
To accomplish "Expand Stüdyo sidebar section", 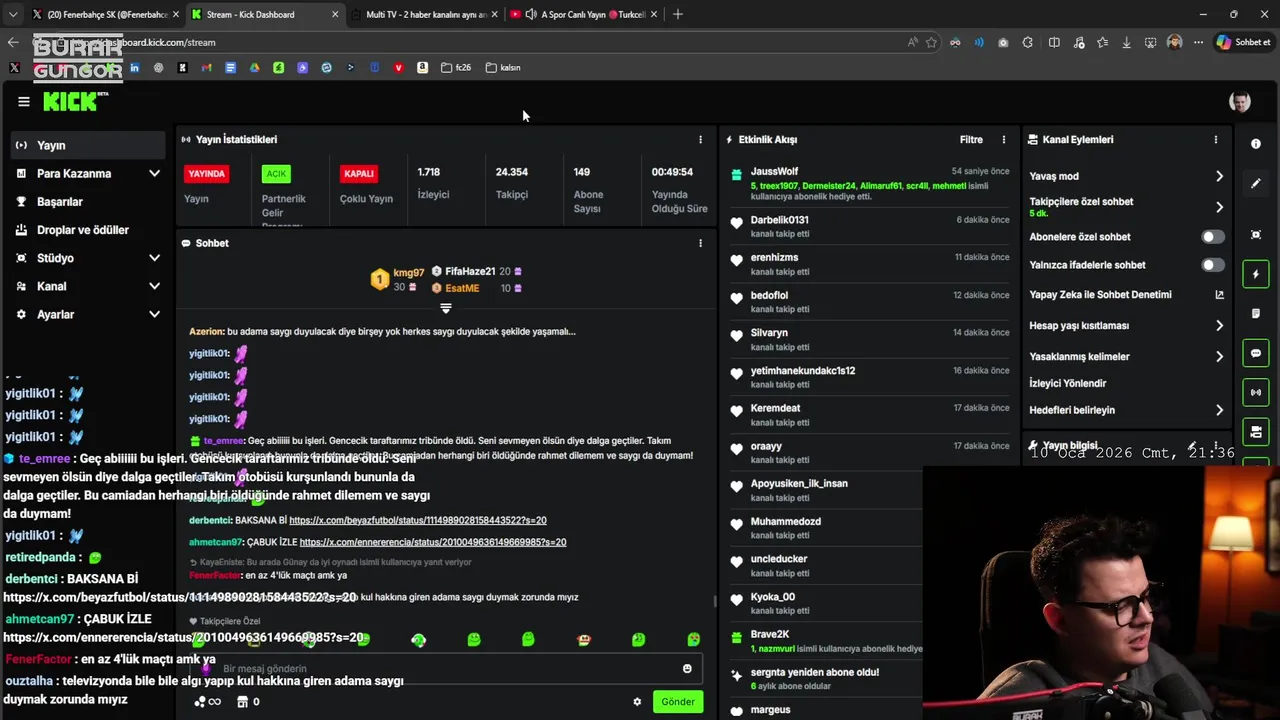I will (154, 258).
